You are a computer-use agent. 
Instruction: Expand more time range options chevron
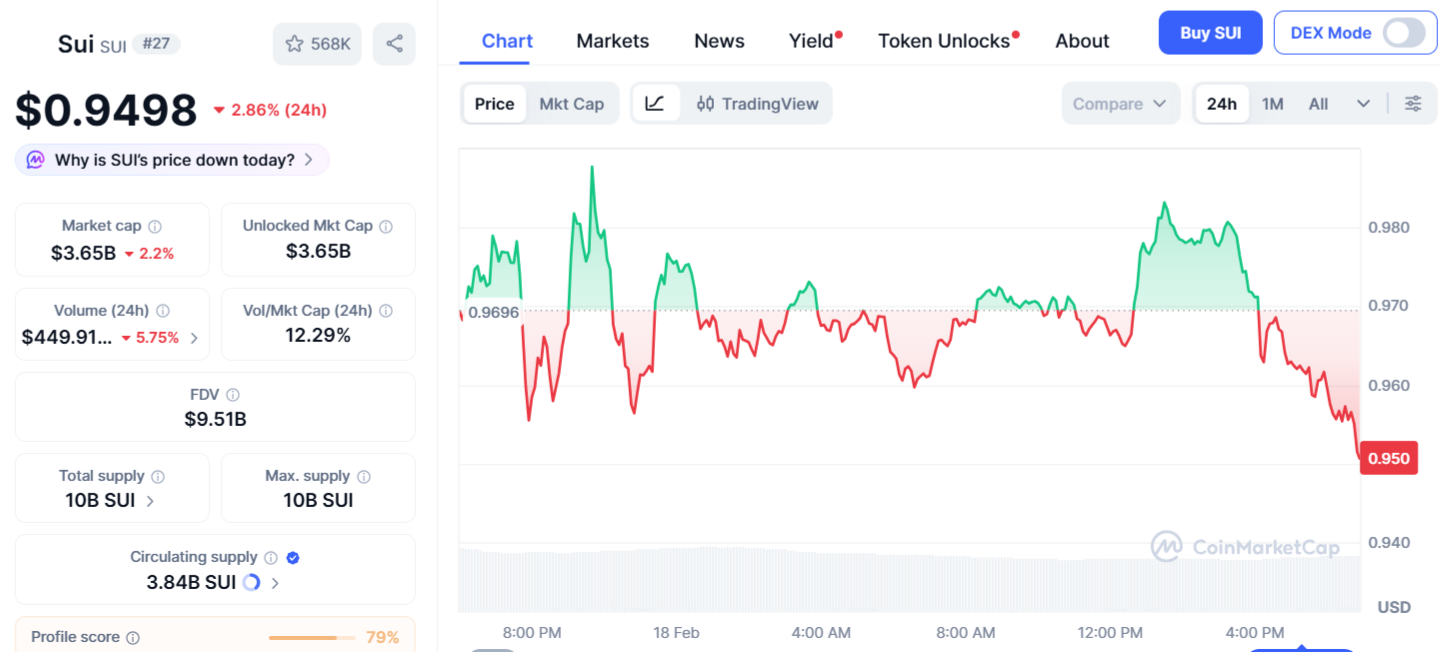[1363, 104]
